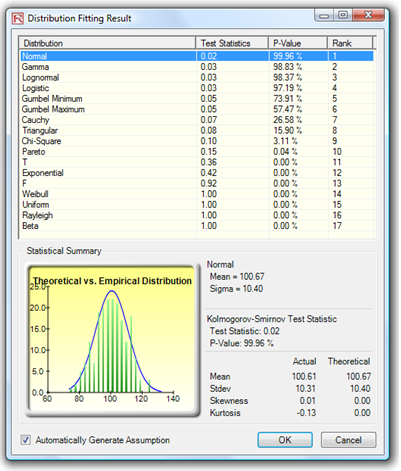
Task: Select the Weibull distribution row
Action: tap(197, 194)
